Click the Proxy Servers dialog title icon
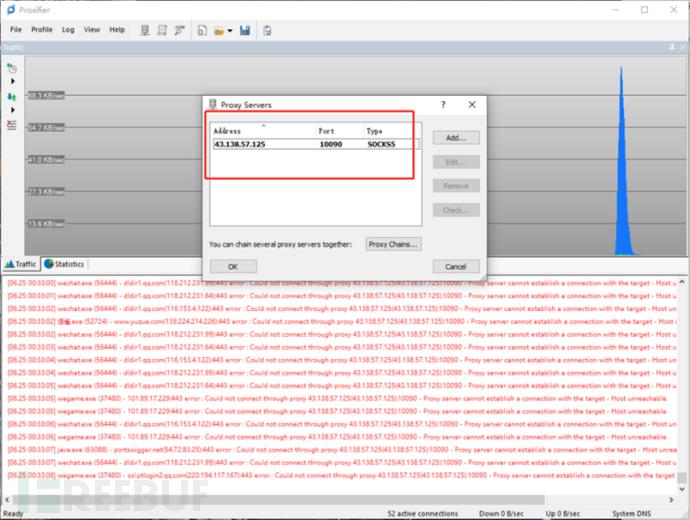The width and height of the screenshot is (690, 520). tap(213, 104)
